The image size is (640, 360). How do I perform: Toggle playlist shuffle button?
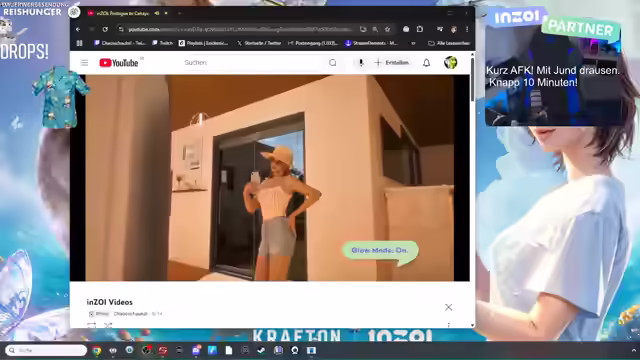point(108,325)
